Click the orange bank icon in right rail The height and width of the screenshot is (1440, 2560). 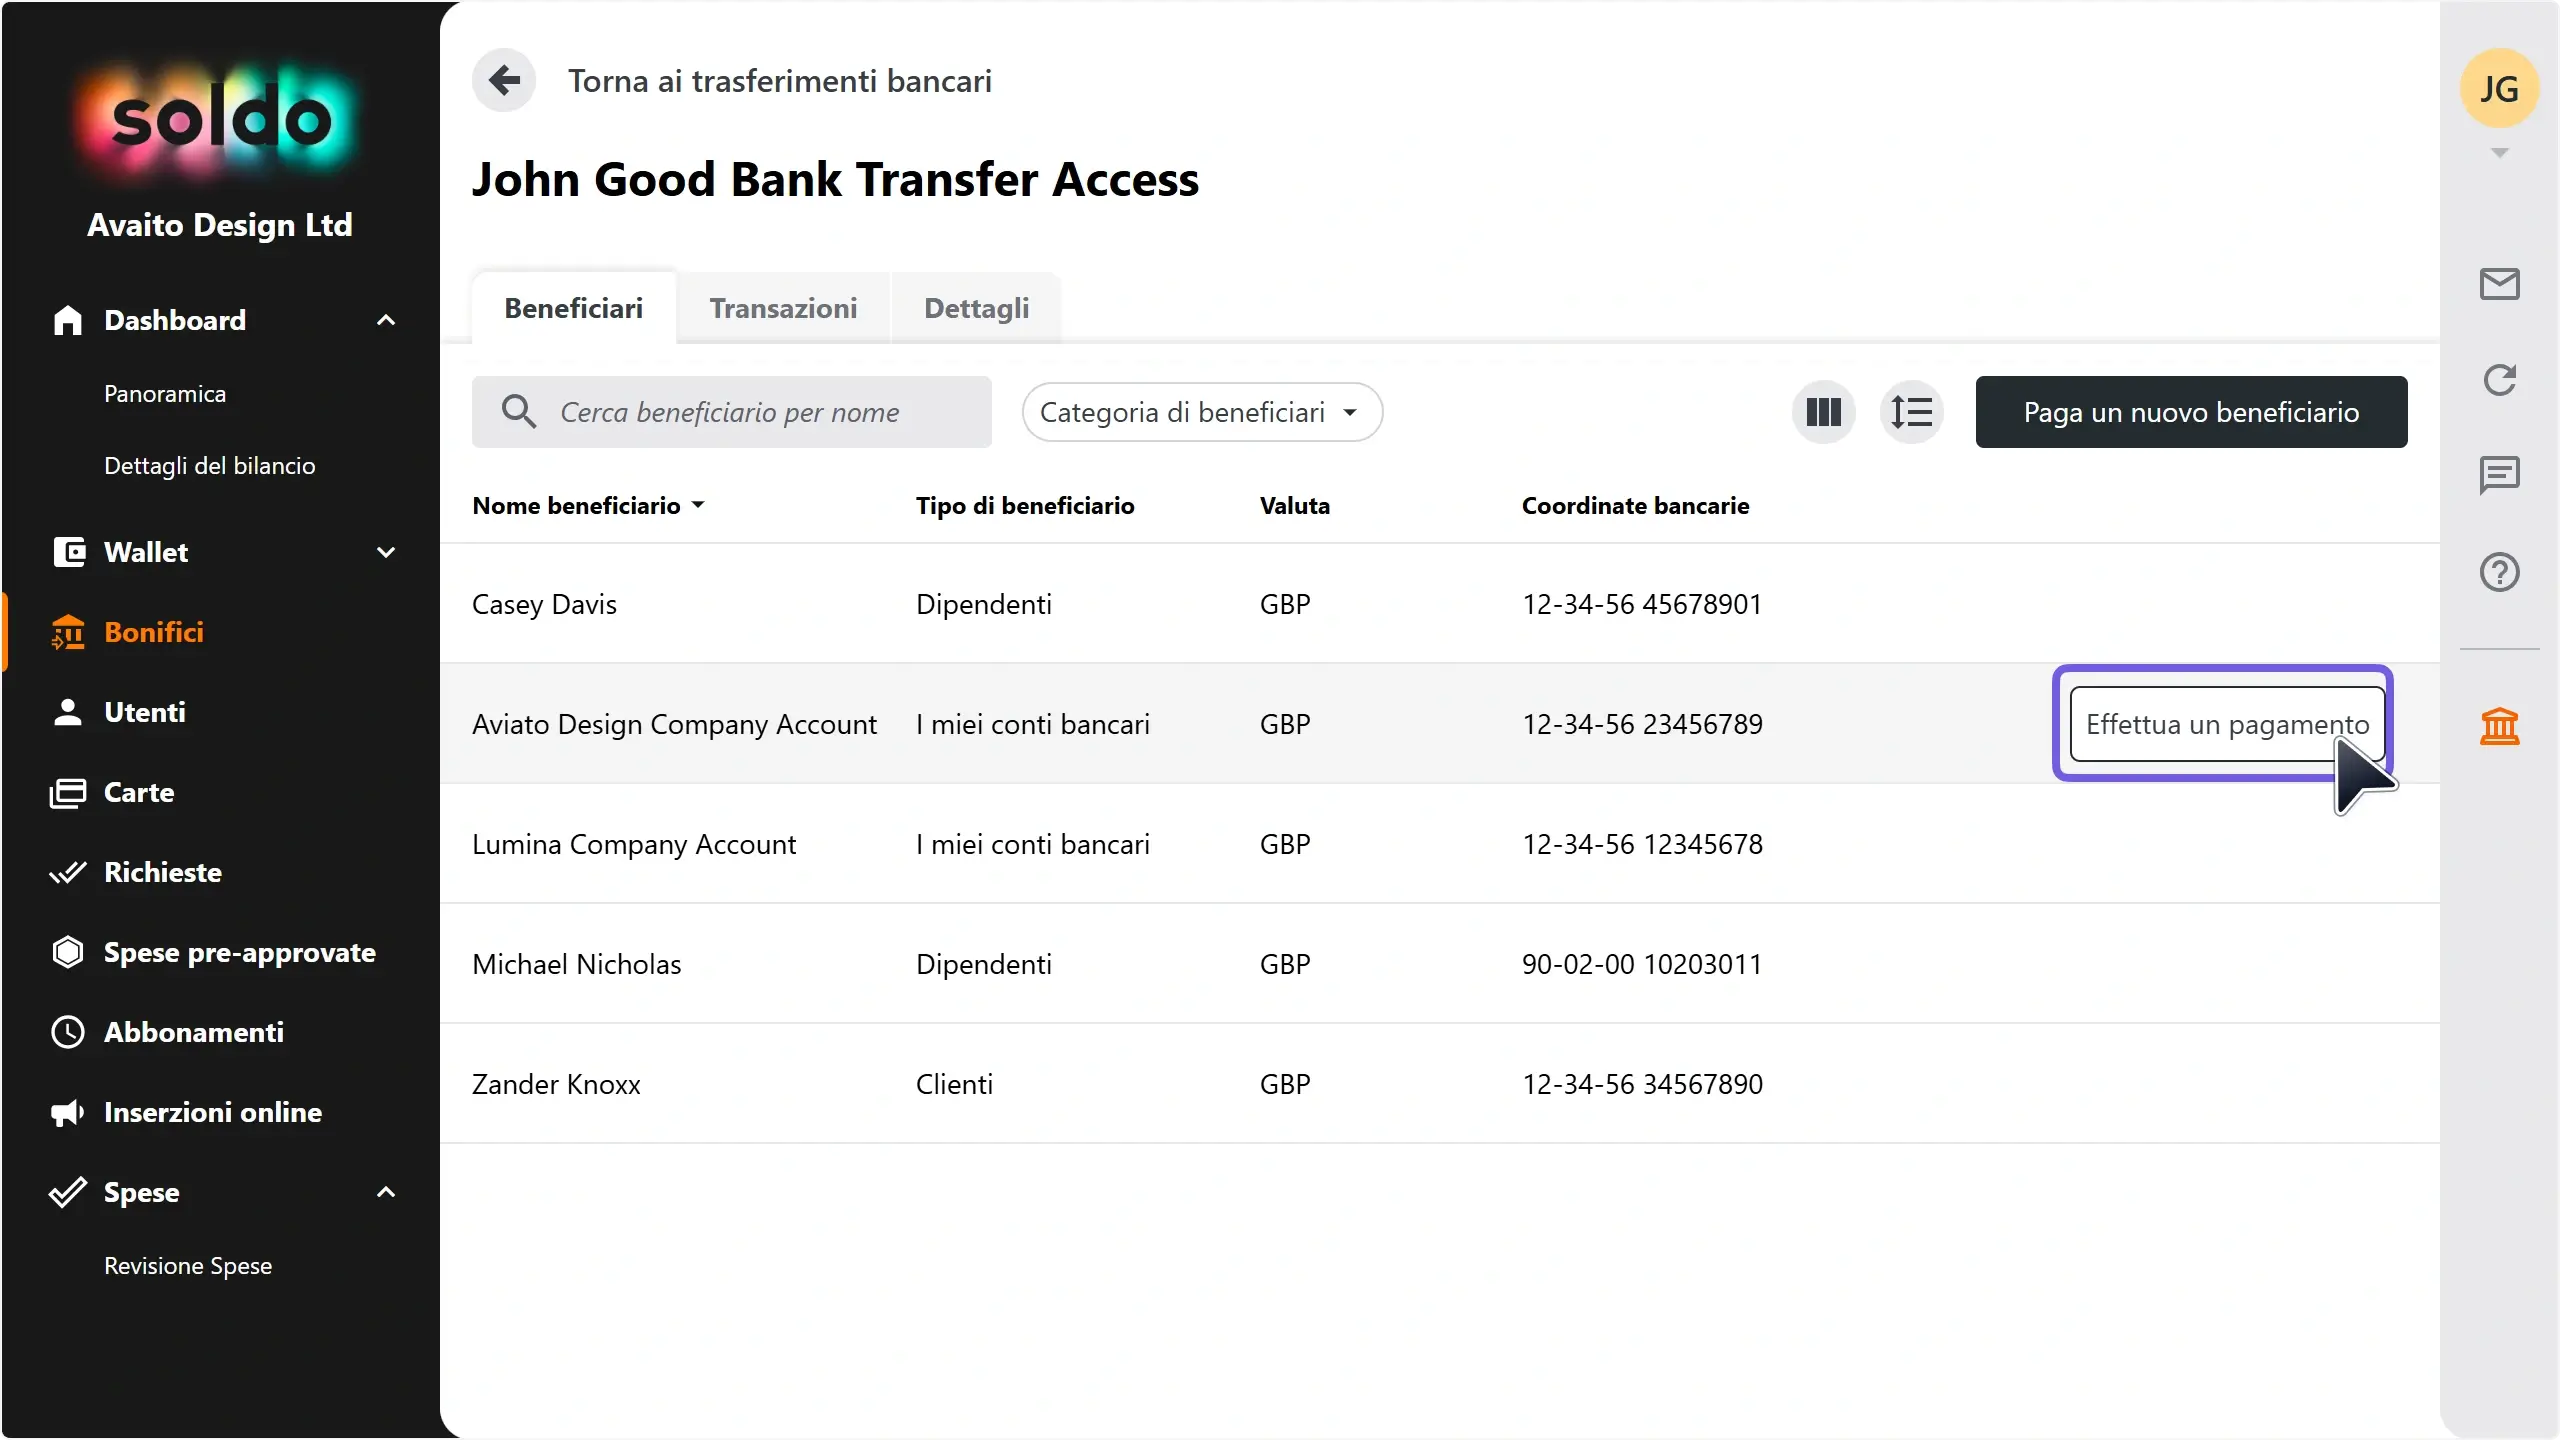(2499, 726)
